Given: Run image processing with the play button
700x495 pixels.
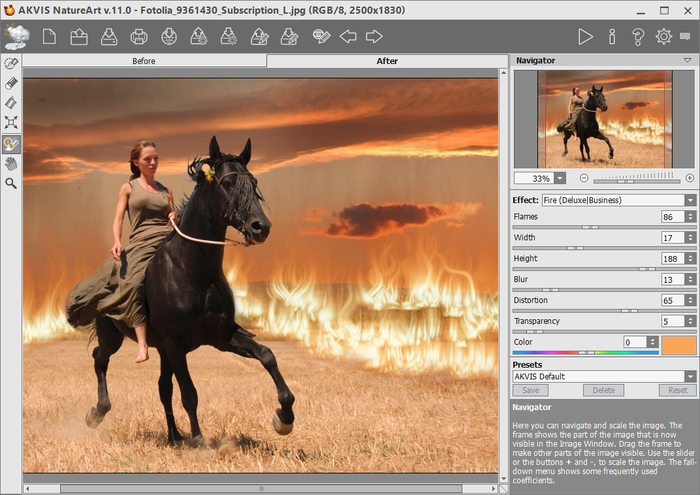Looking at the screenshot, I should (585, 37).
